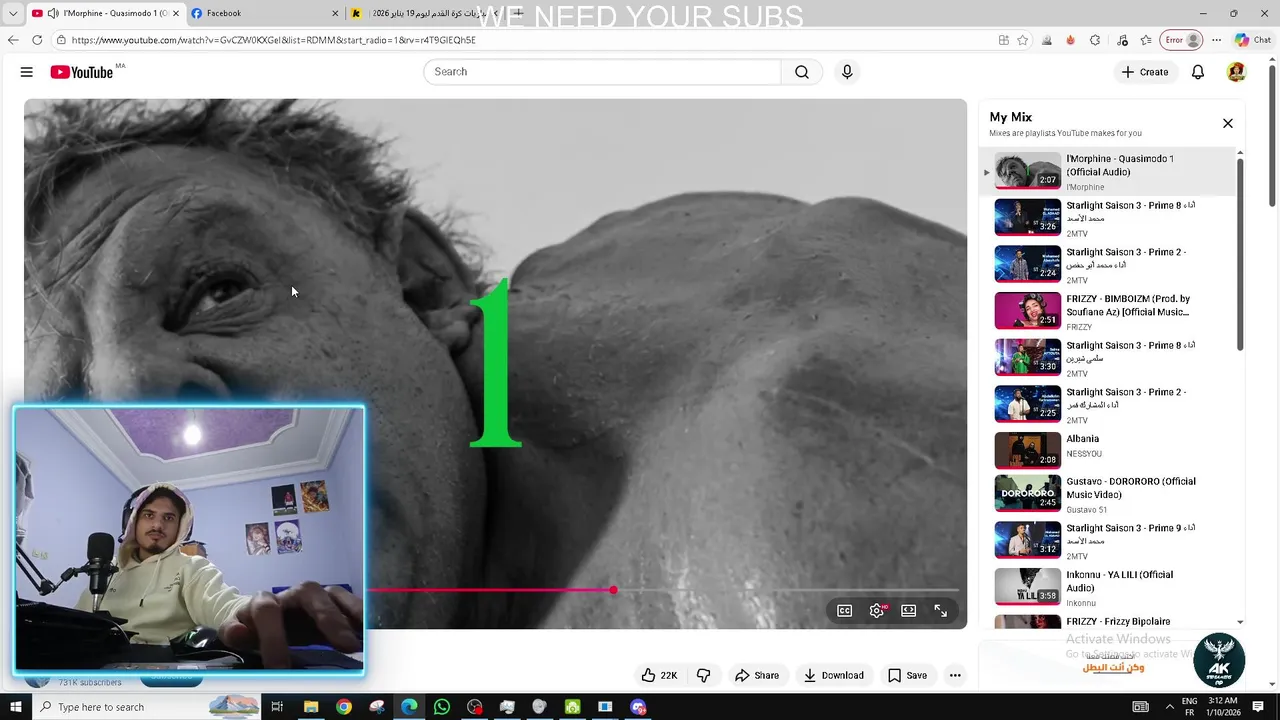The height and width of the screenshot is (720, 1280).
Task: Play Gustavo - DORORORO playlist video
Action: (x=1108, y=494)
